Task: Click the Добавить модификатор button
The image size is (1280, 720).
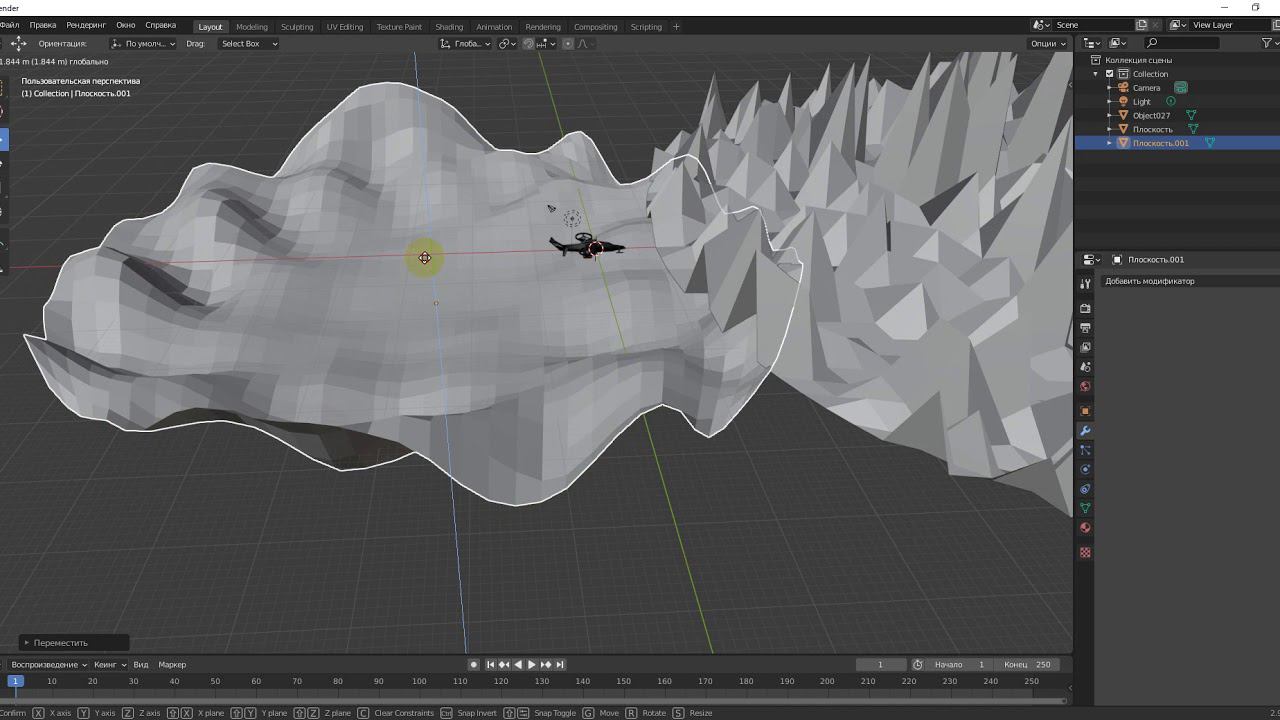Action: point(1149,281)
